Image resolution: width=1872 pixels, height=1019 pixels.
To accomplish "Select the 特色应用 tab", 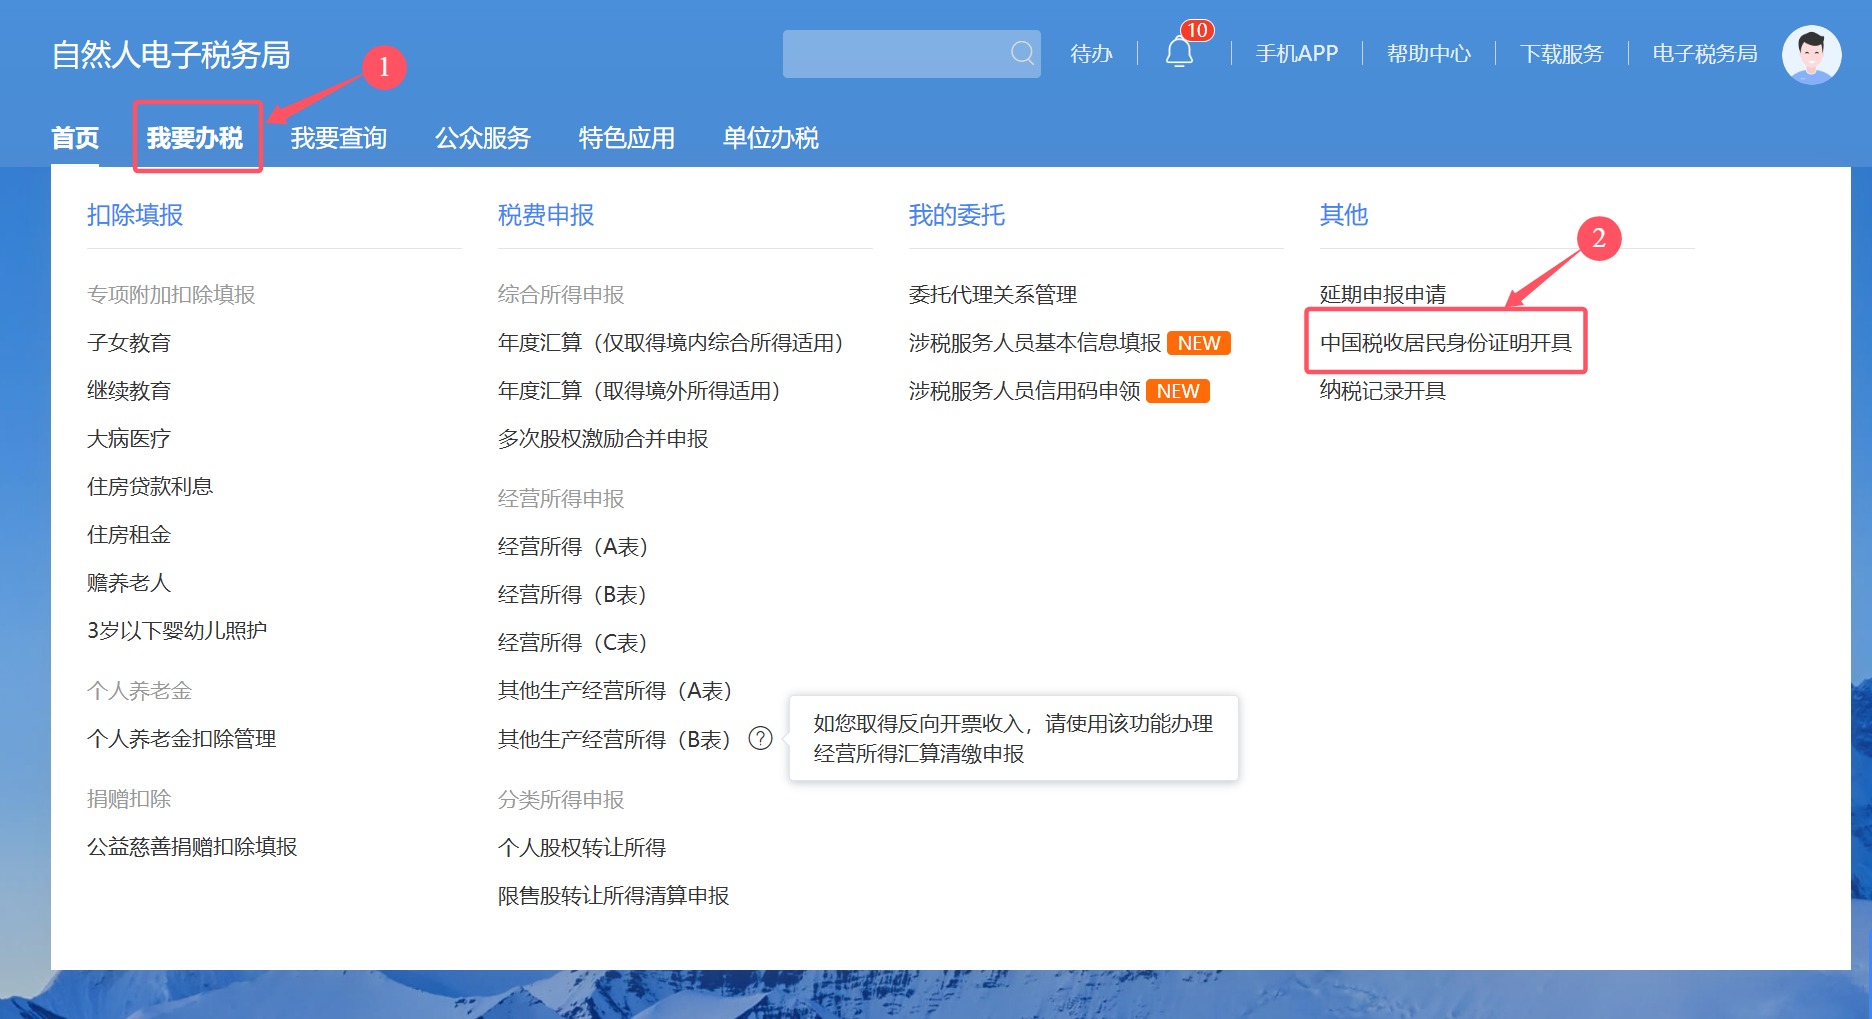I will (x=626, y=138).
